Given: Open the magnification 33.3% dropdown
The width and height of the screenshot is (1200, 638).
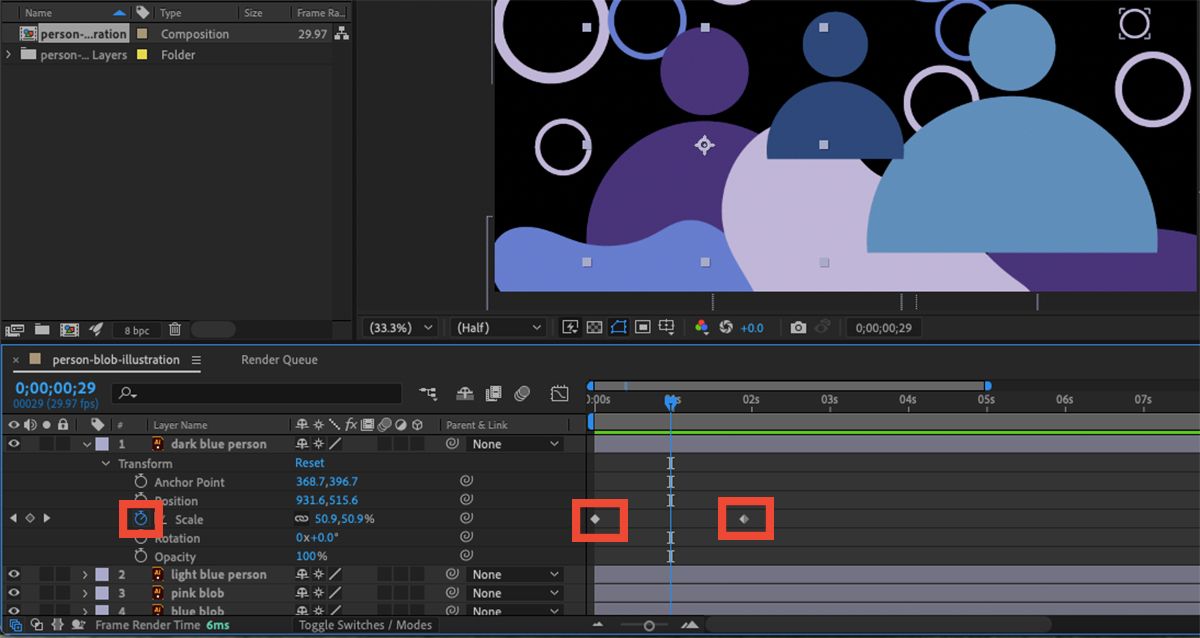Looking at the screenshot, I should (x=402, y=328).
